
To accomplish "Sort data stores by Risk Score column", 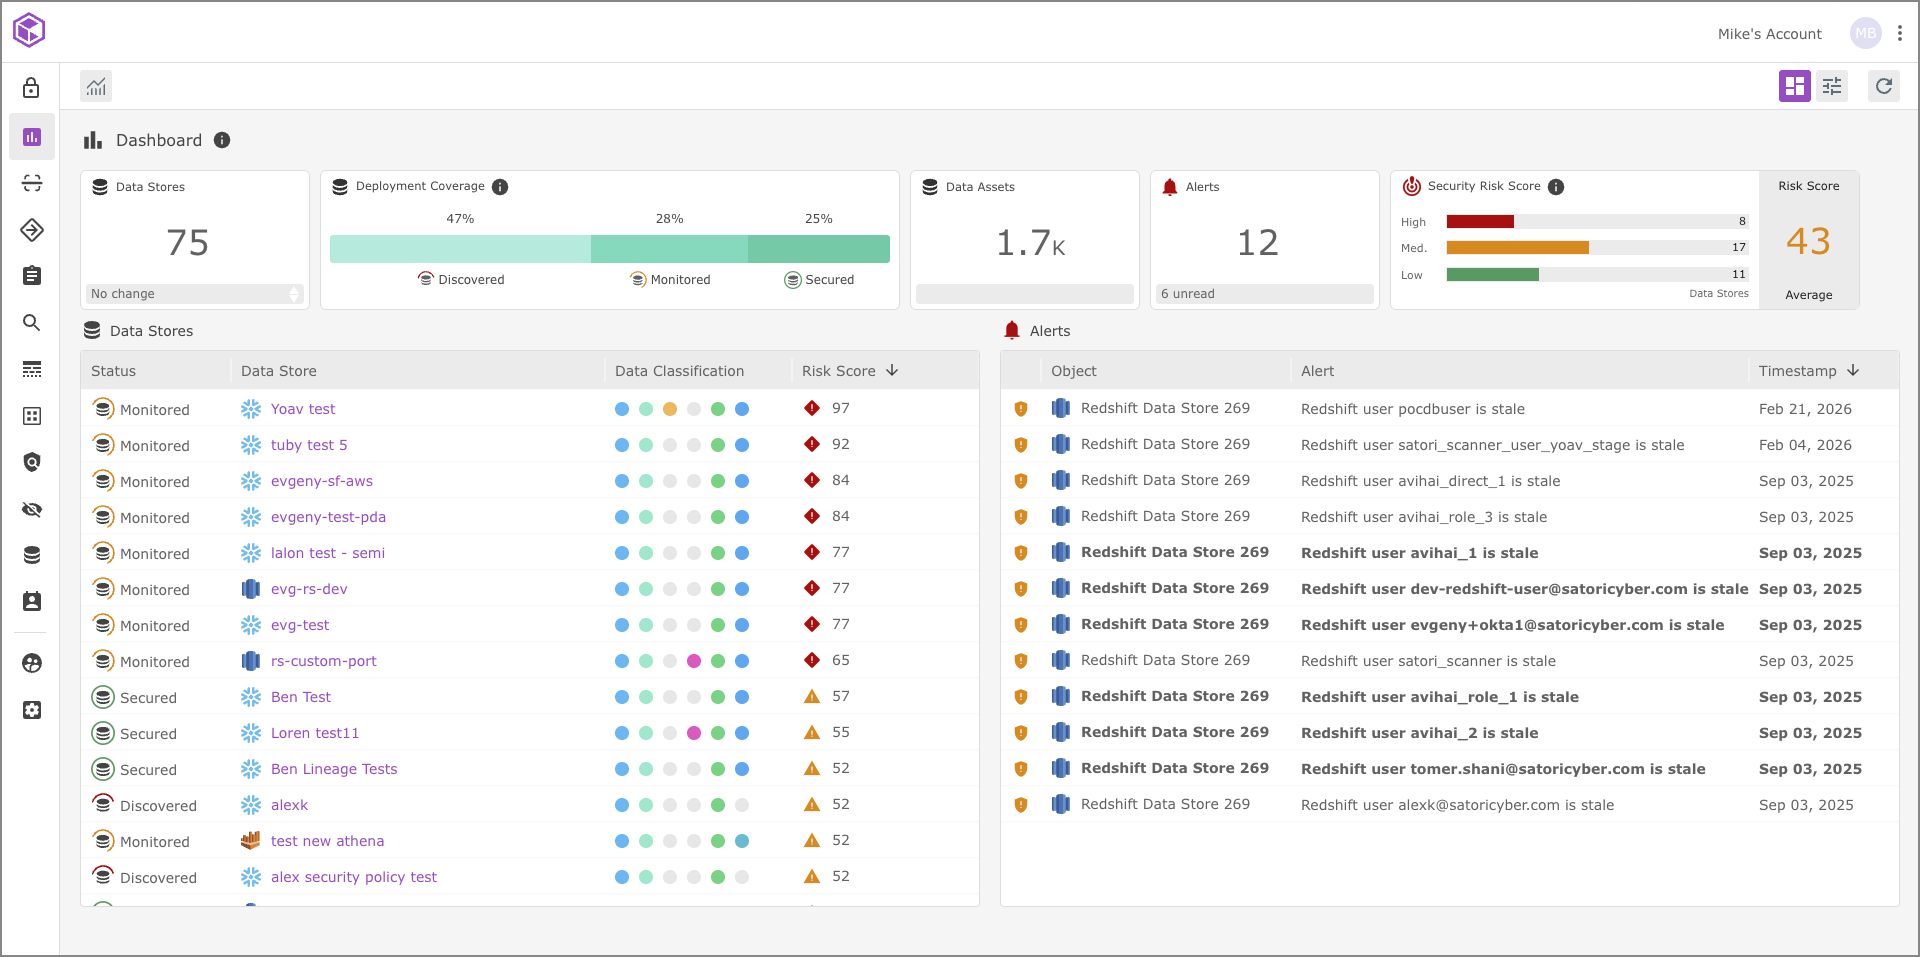I will [849, 371].
